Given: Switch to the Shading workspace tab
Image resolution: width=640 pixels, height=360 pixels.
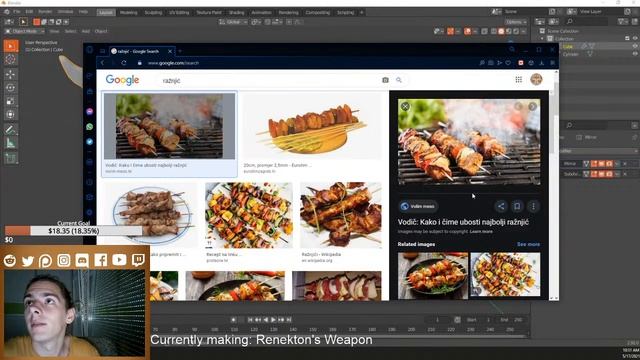Looking at the screenshot, I should click(x=236, y=13).
